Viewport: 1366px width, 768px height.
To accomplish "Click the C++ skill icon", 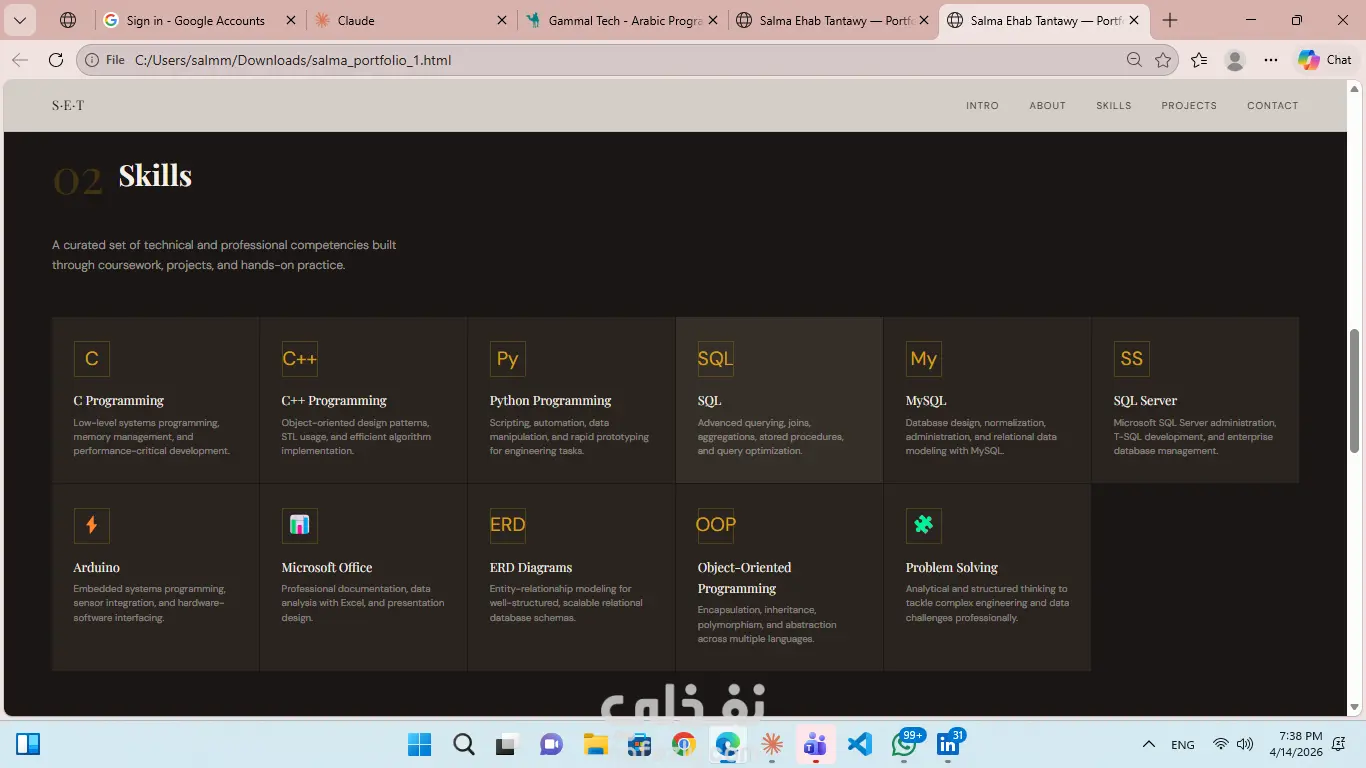I will pos(300,359).
